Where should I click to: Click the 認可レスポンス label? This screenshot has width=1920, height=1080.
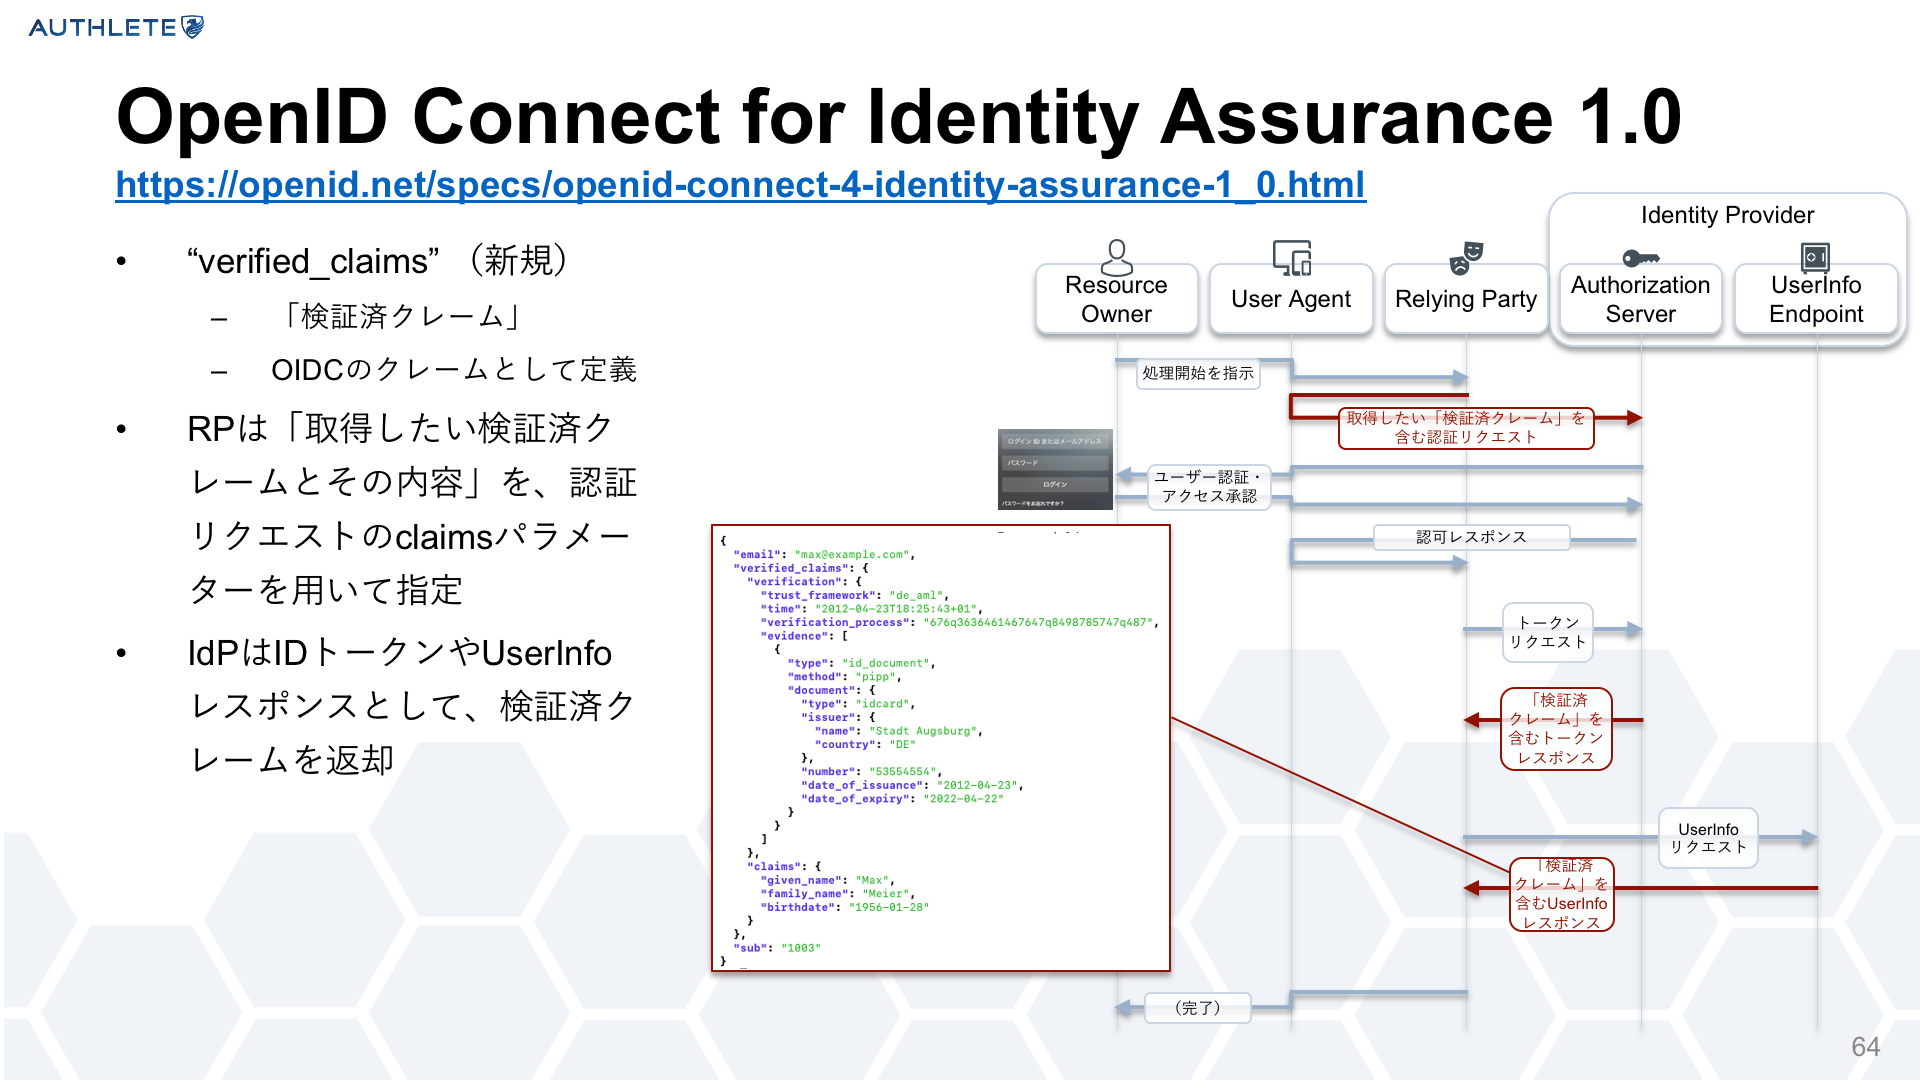pos(1471,537)
